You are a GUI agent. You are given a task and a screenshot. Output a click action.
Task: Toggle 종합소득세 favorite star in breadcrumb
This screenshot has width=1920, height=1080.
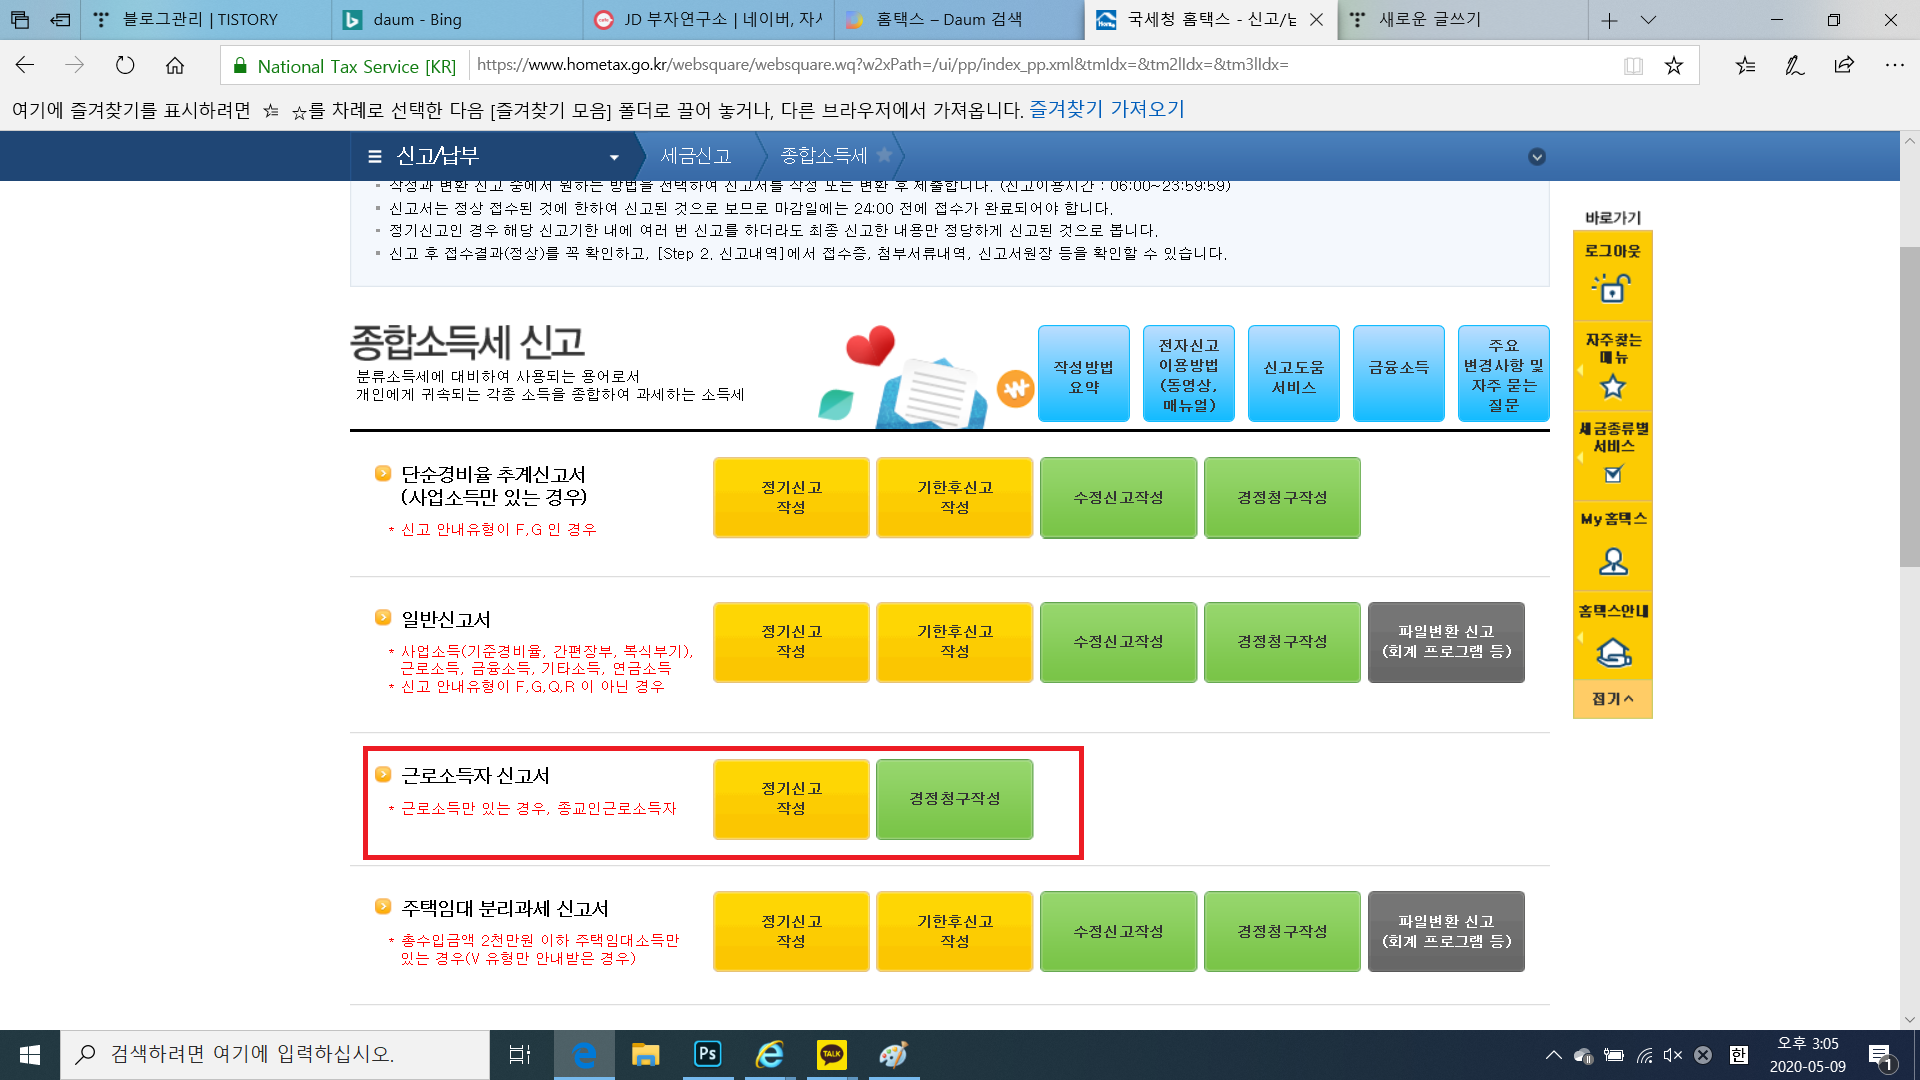(x=884, y=155)
